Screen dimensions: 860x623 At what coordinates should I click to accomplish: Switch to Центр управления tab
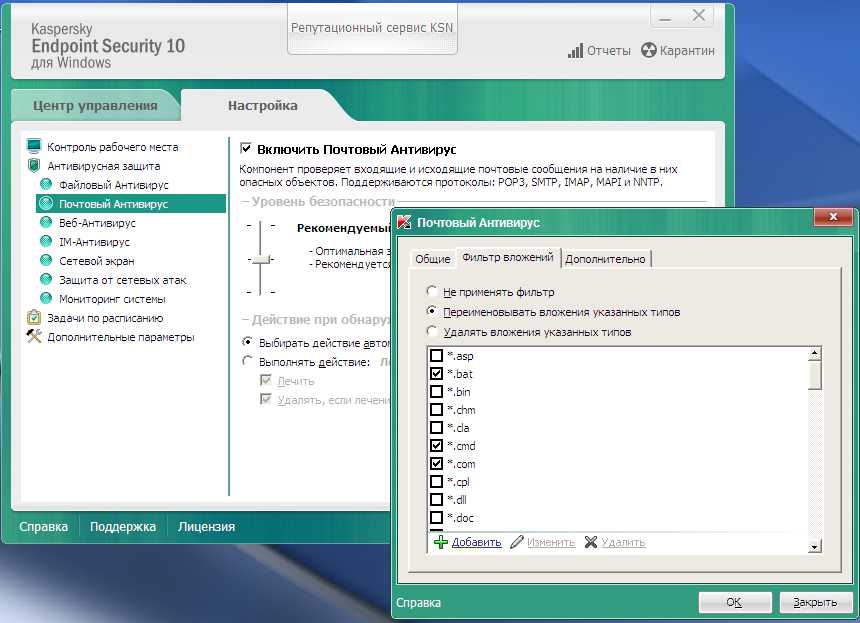[95, 105]
